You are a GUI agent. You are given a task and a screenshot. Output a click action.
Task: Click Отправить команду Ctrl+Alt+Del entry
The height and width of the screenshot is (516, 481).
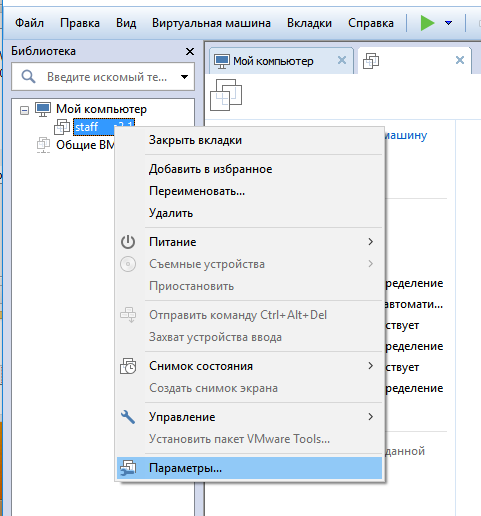(249, 315)
